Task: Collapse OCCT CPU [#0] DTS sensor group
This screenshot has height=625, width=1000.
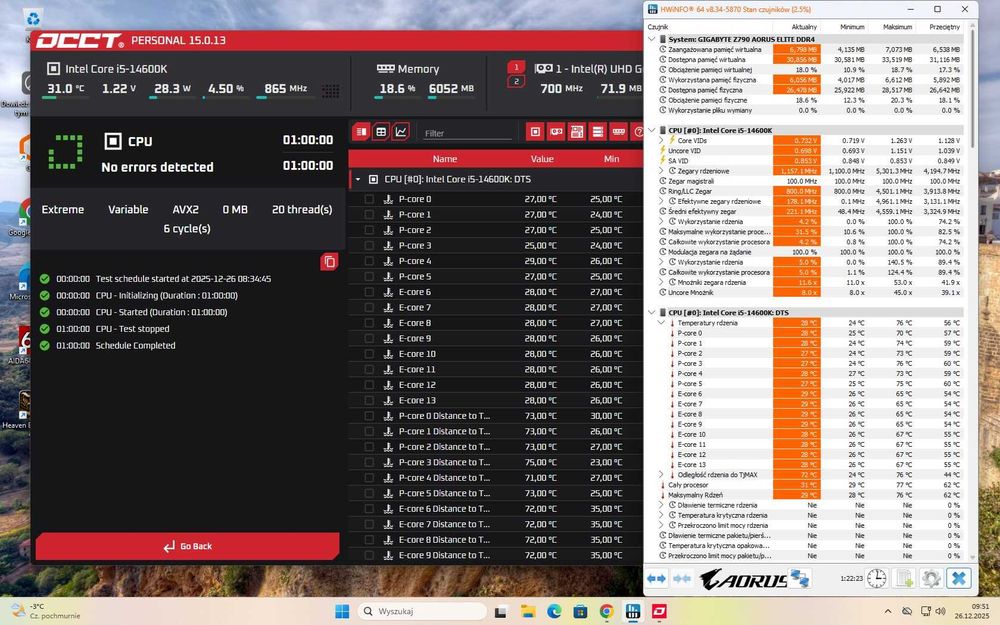Action: pos(358,179)
